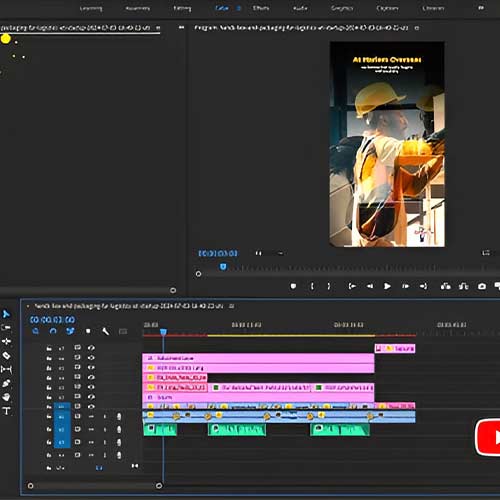Export frame with the camera icon
The width and height of the screenshot is (500, 500).
pyautogui.click(x=482, y=286)
